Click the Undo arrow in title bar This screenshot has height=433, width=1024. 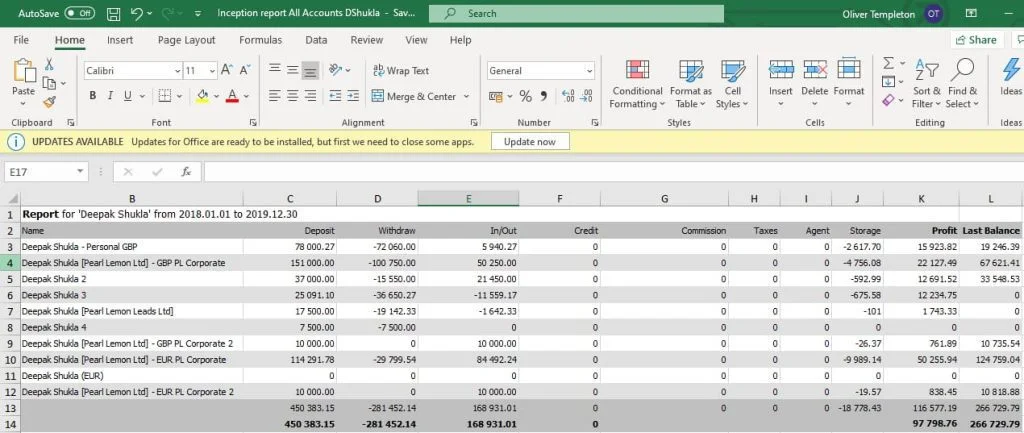(136, 13)
